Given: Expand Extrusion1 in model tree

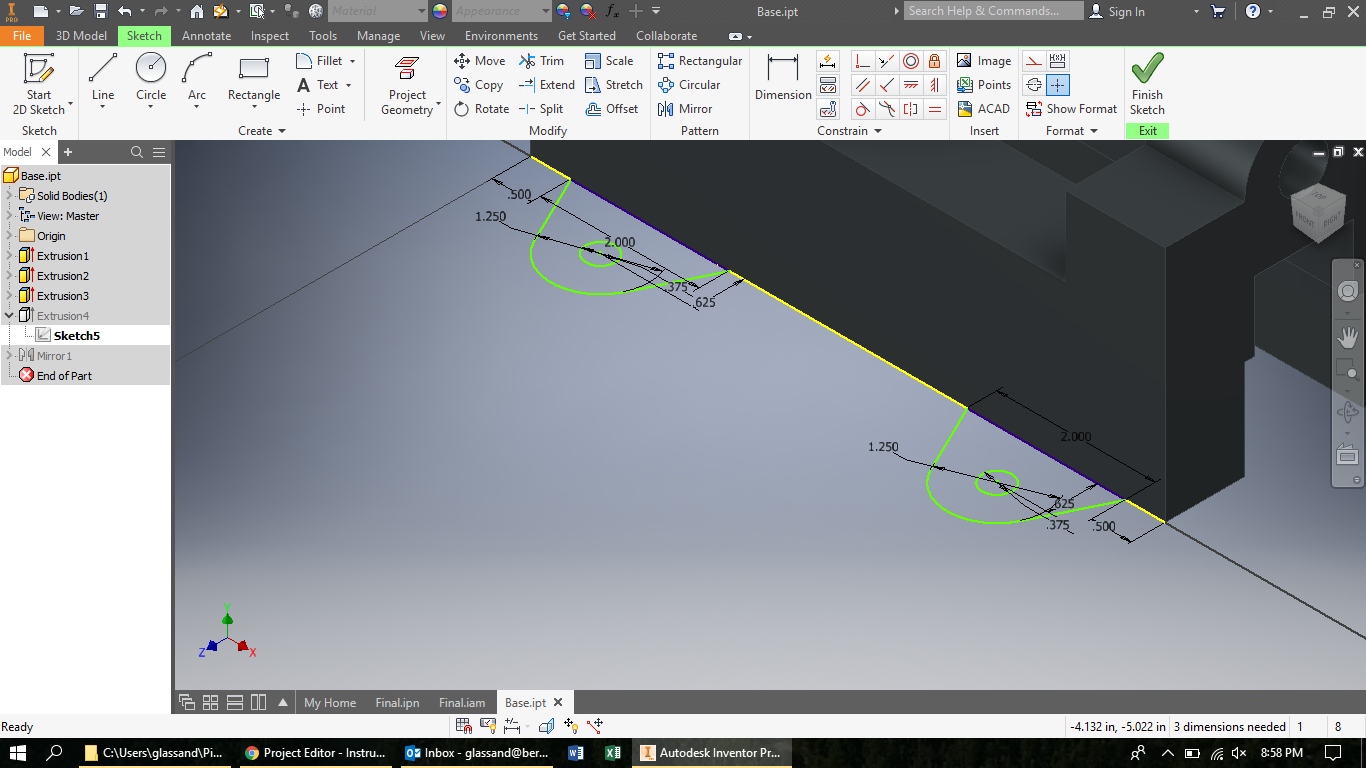Looking at the screenshot, I should tap(9, 256).
